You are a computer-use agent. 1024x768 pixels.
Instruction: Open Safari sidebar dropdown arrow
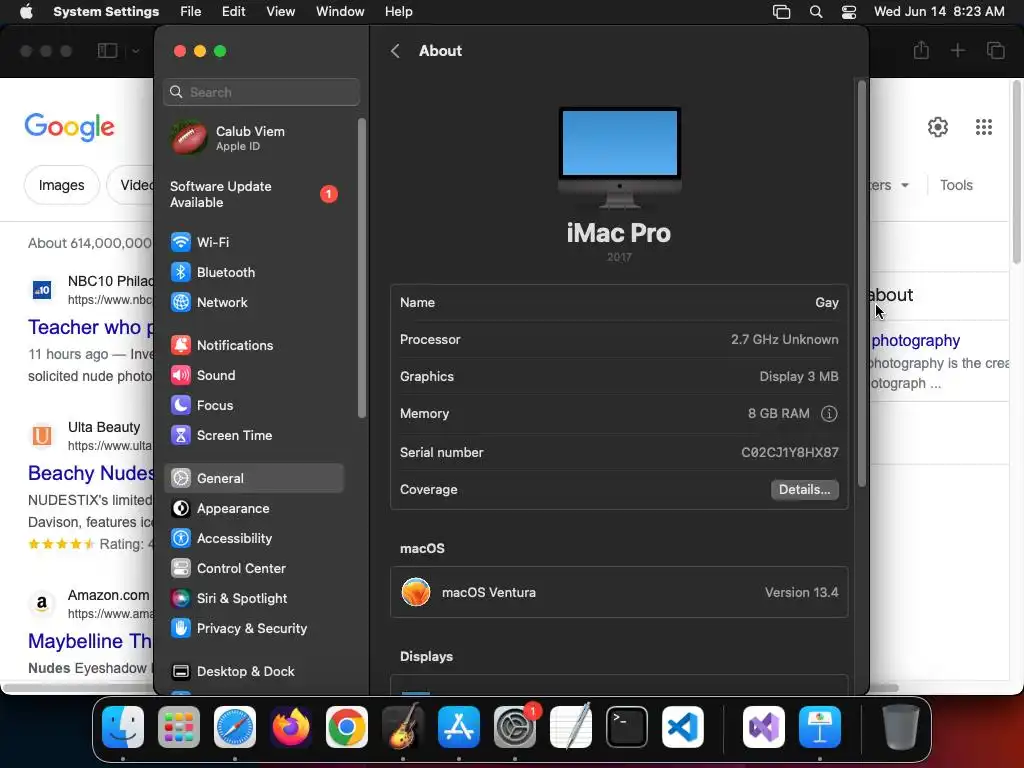(x=135, y=51)
